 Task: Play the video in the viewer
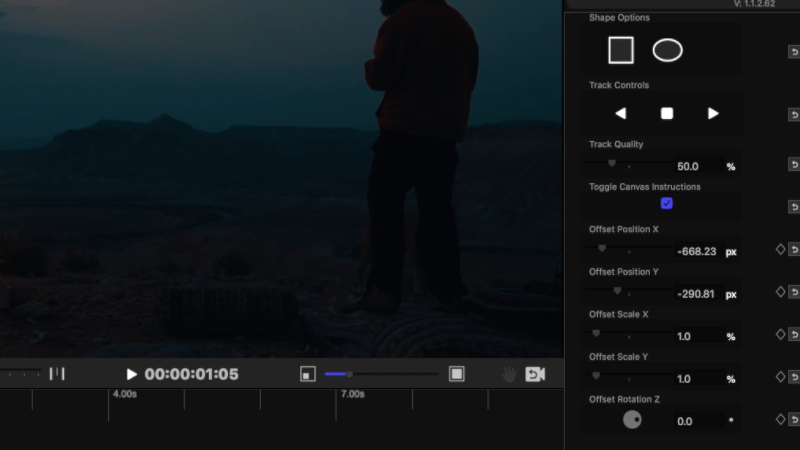pyautogui.click(x=131, y=374)
